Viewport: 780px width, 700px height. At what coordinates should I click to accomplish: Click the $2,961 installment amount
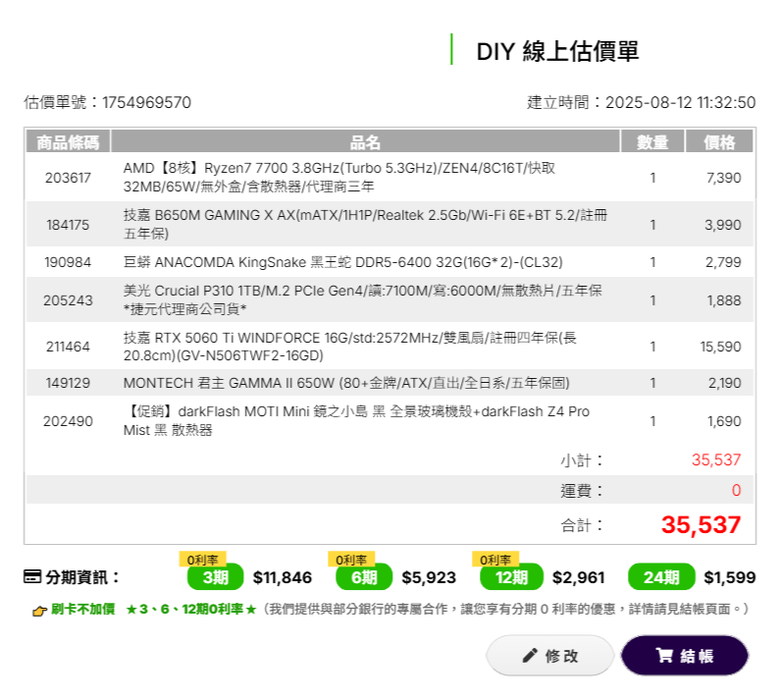578,578
